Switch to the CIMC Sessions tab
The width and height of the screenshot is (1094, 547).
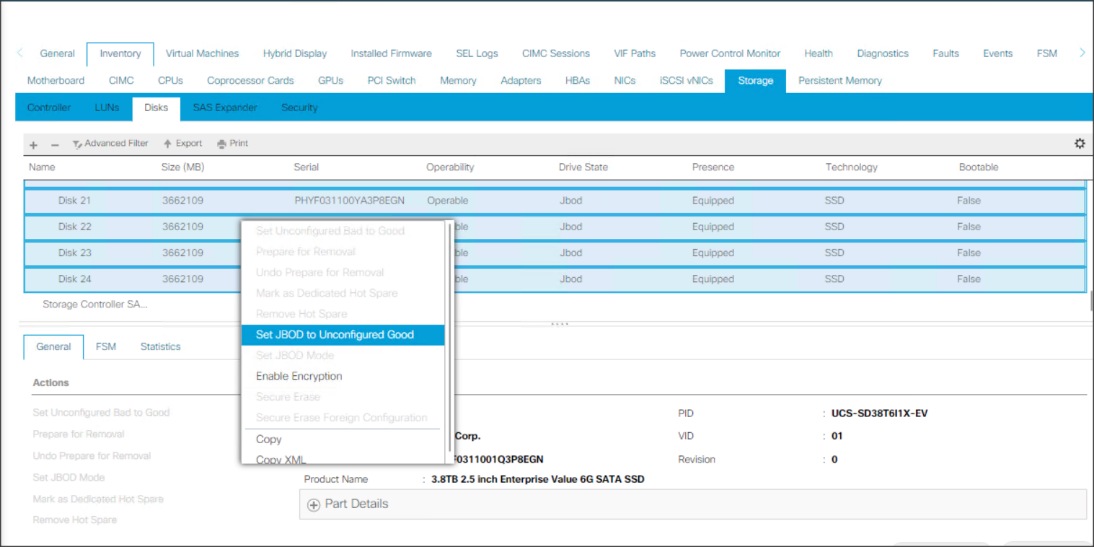coord(555,53)
